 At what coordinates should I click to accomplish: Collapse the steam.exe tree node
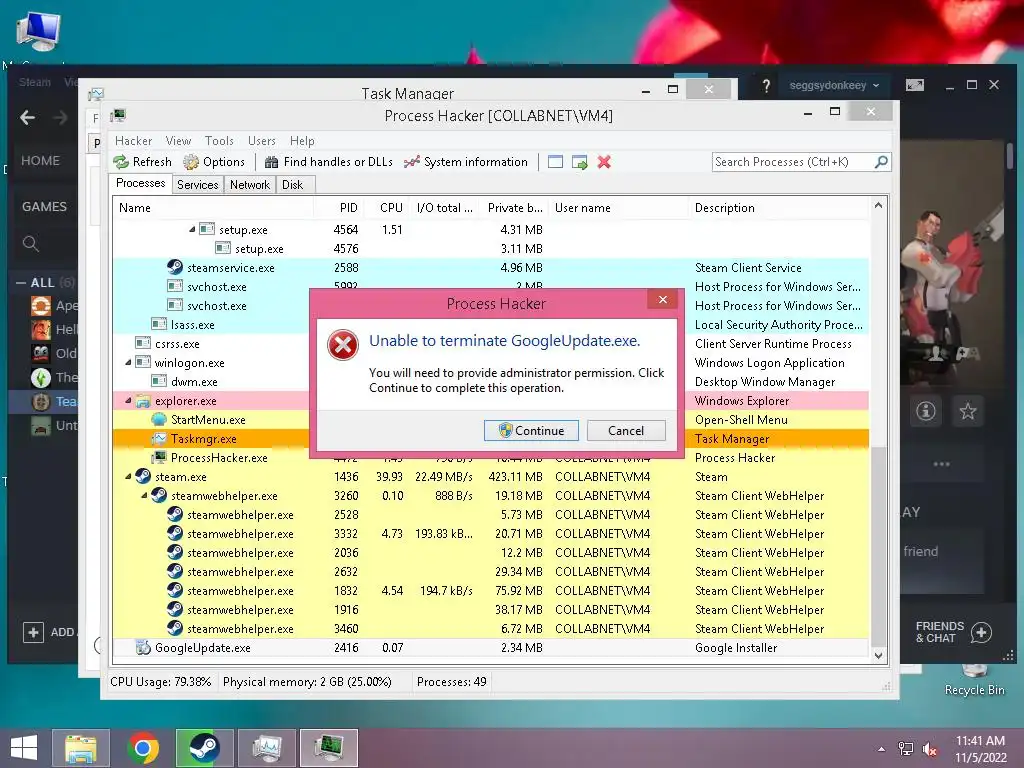coord(128,477)
